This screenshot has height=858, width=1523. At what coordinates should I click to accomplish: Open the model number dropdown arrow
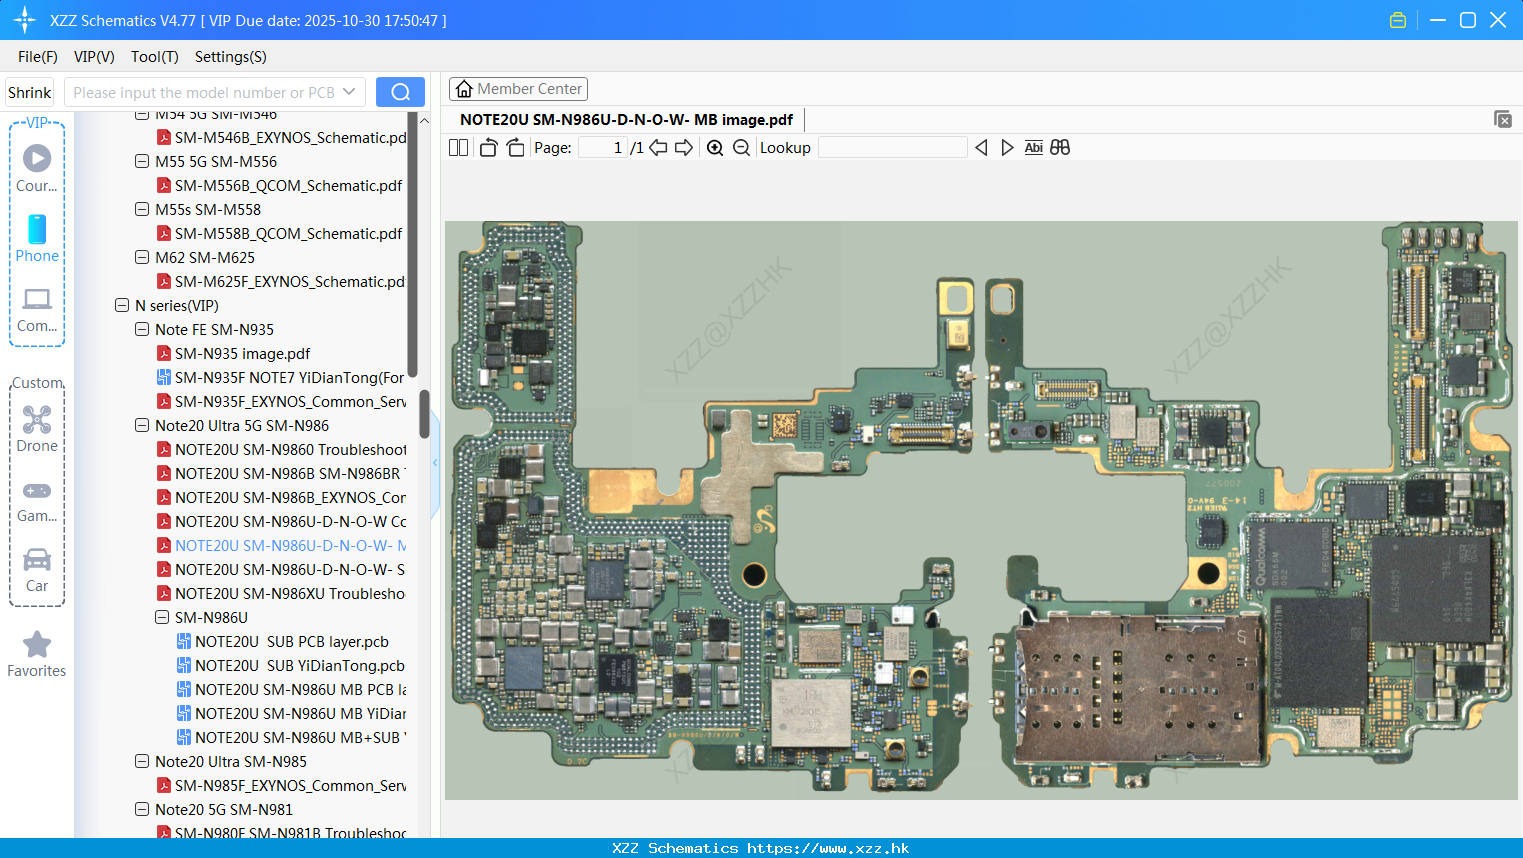pos(349,92)
